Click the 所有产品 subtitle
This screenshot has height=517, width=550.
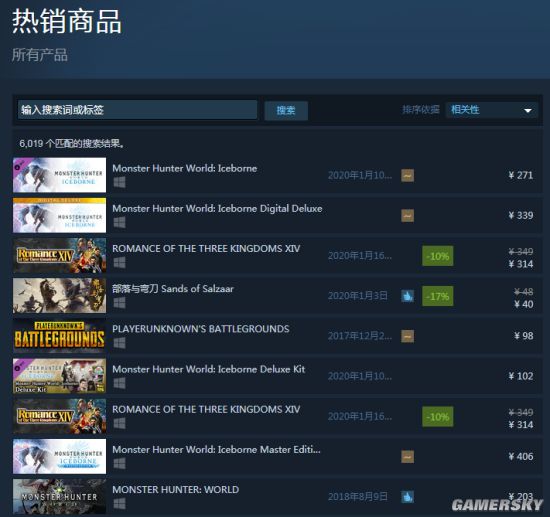pos(40,55)
